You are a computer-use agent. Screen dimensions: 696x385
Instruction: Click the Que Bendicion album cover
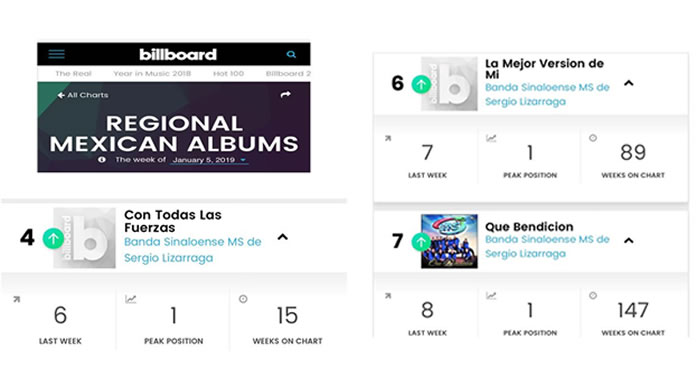pos(449,241)
